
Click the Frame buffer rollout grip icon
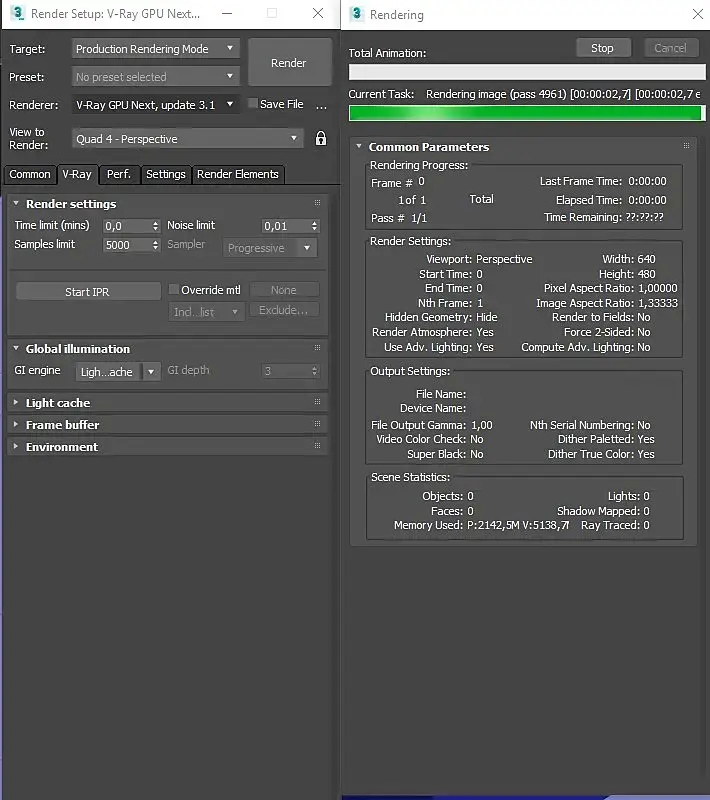[317, 424]
